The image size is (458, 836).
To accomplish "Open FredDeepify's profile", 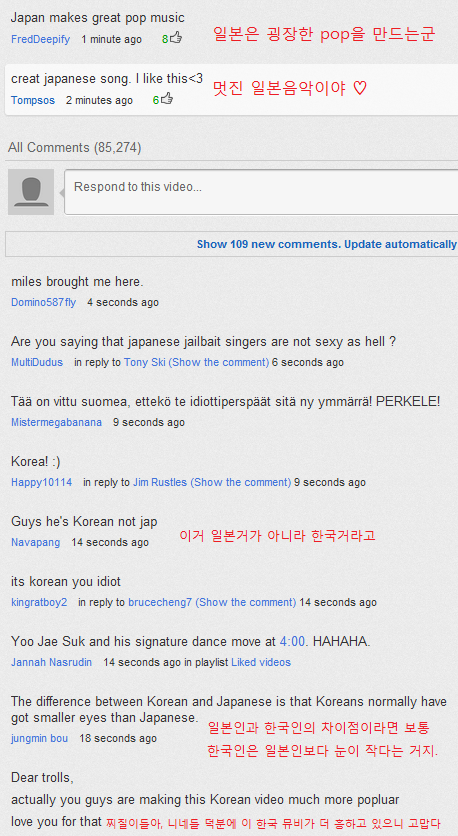I will pos(41,39).
